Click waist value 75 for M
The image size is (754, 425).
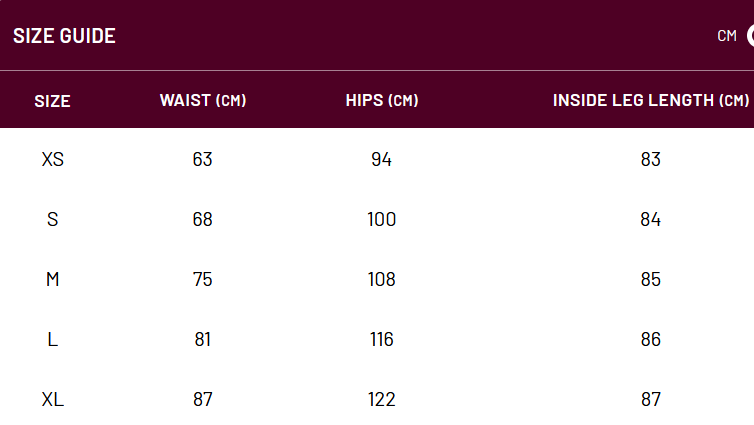coord(202,279)
